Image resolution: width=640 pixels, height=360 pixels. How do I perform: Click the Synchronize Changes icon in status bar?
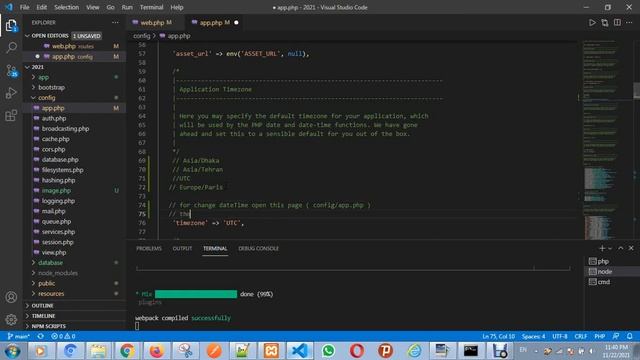[x=40, y=336]
